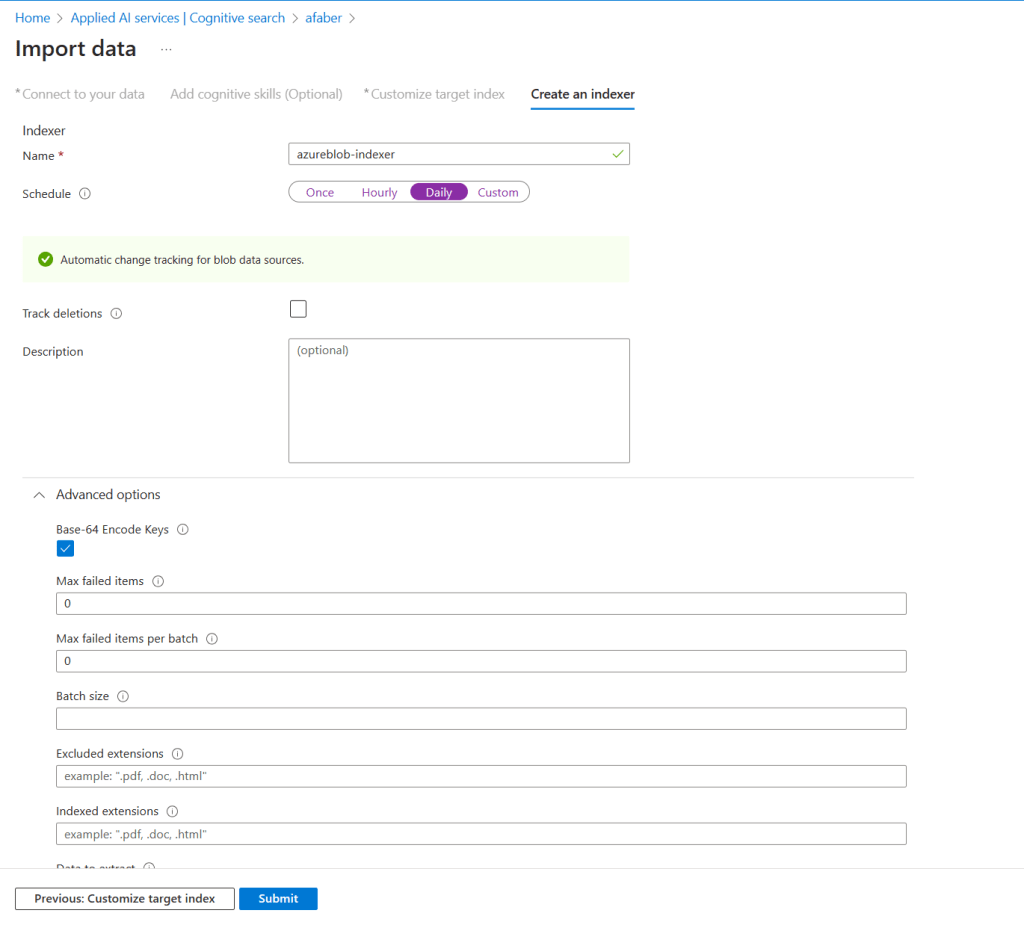Uncheck the Base-64 Encode Keys checkbox

pos(65,548)
